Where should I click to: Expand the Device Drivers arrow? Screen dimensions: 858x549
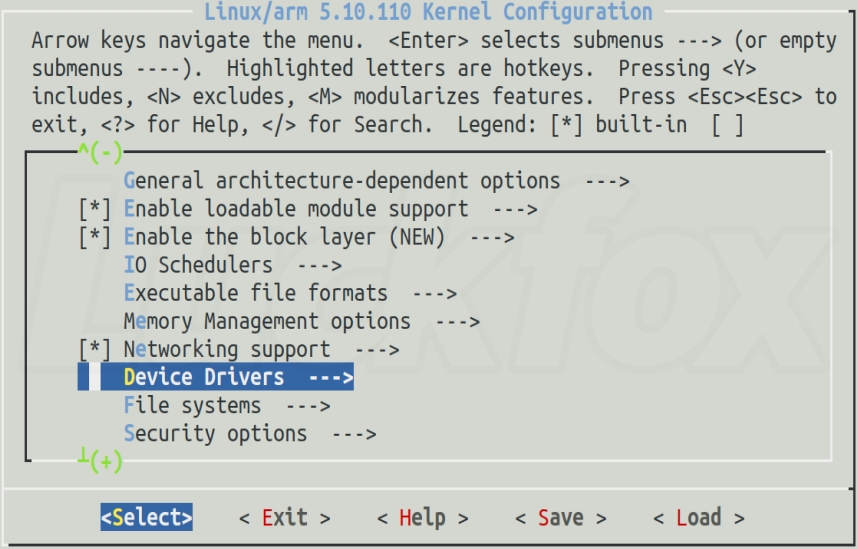pyautogui.click(x=331, y=377)
